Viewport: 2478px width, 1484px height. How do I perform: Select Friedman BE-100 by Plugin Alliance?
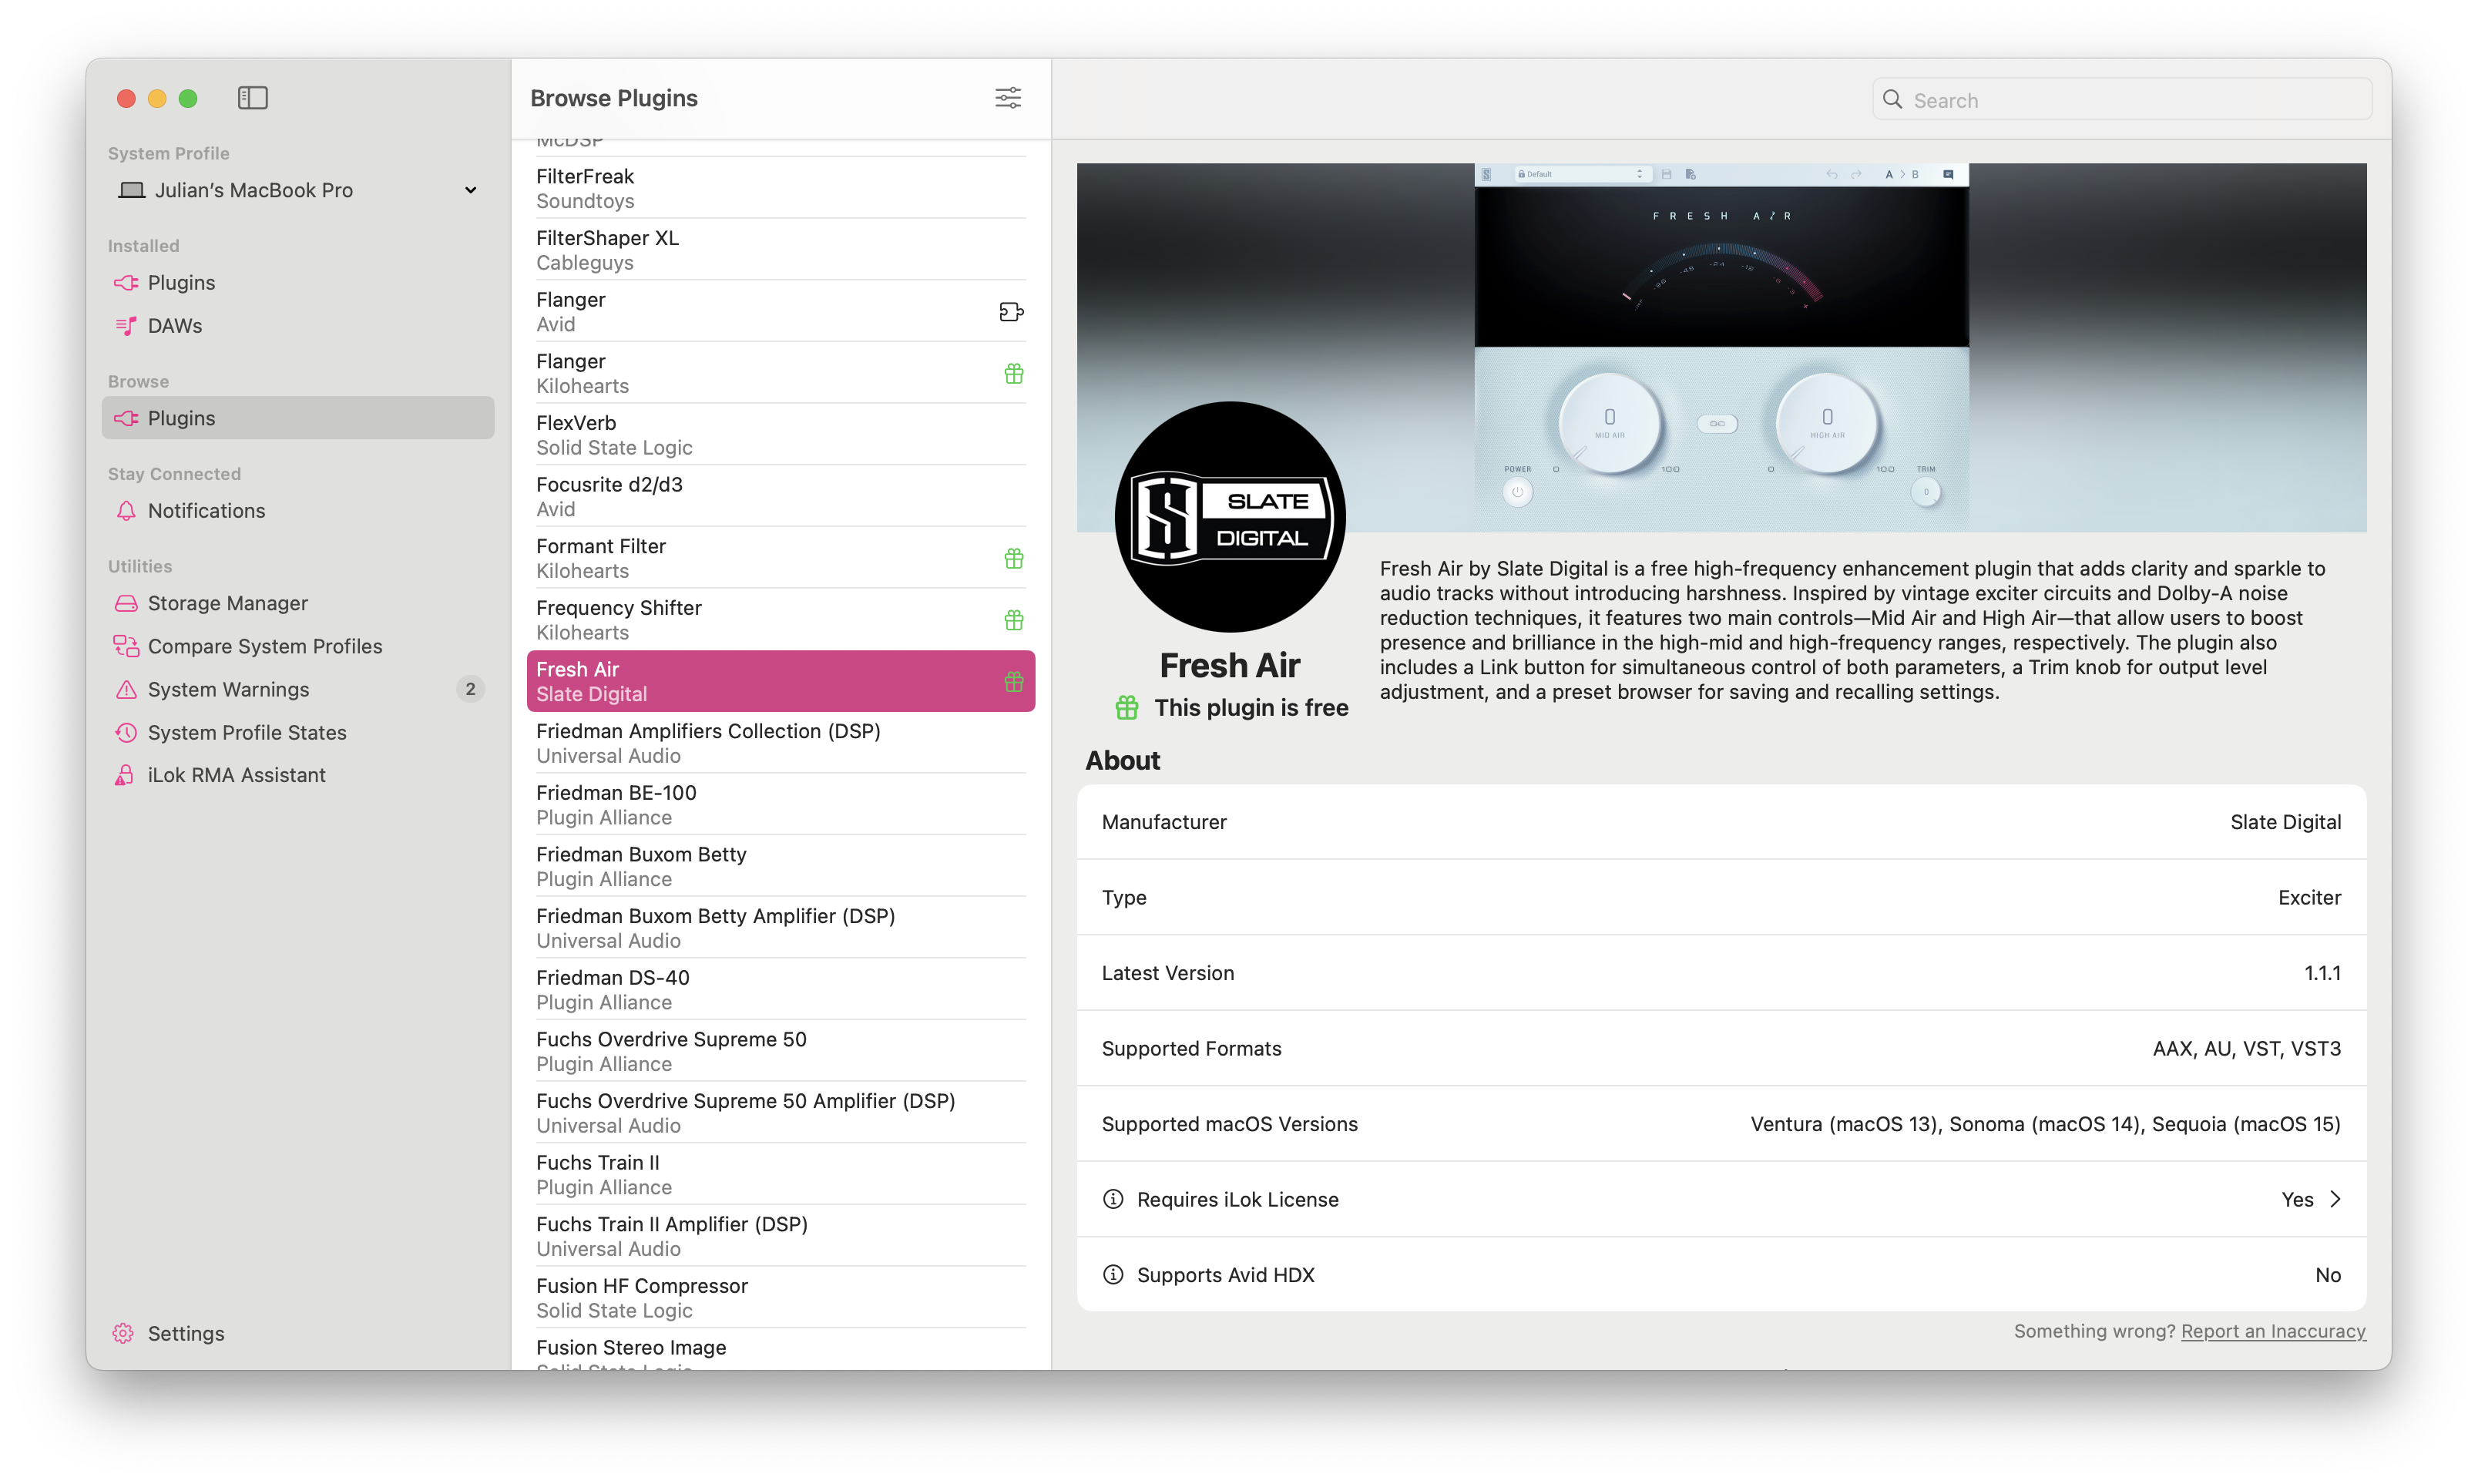click(781, 805)
